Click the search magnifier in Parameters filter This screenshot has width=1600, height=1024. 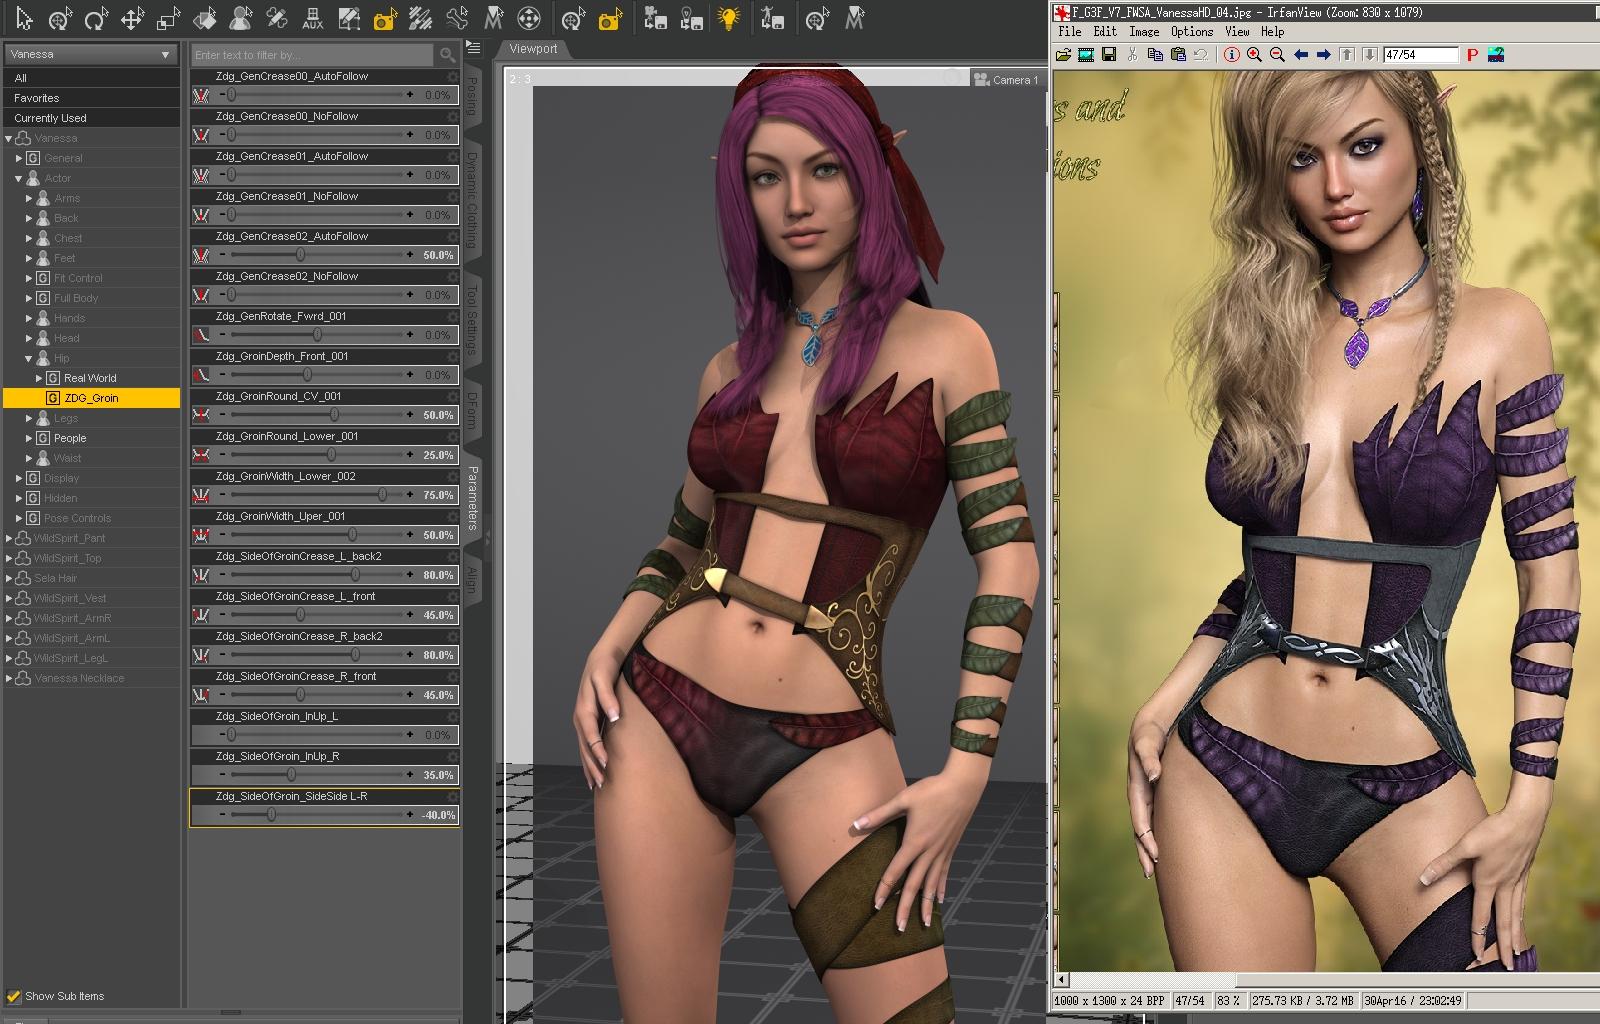(x=447, y=54)
